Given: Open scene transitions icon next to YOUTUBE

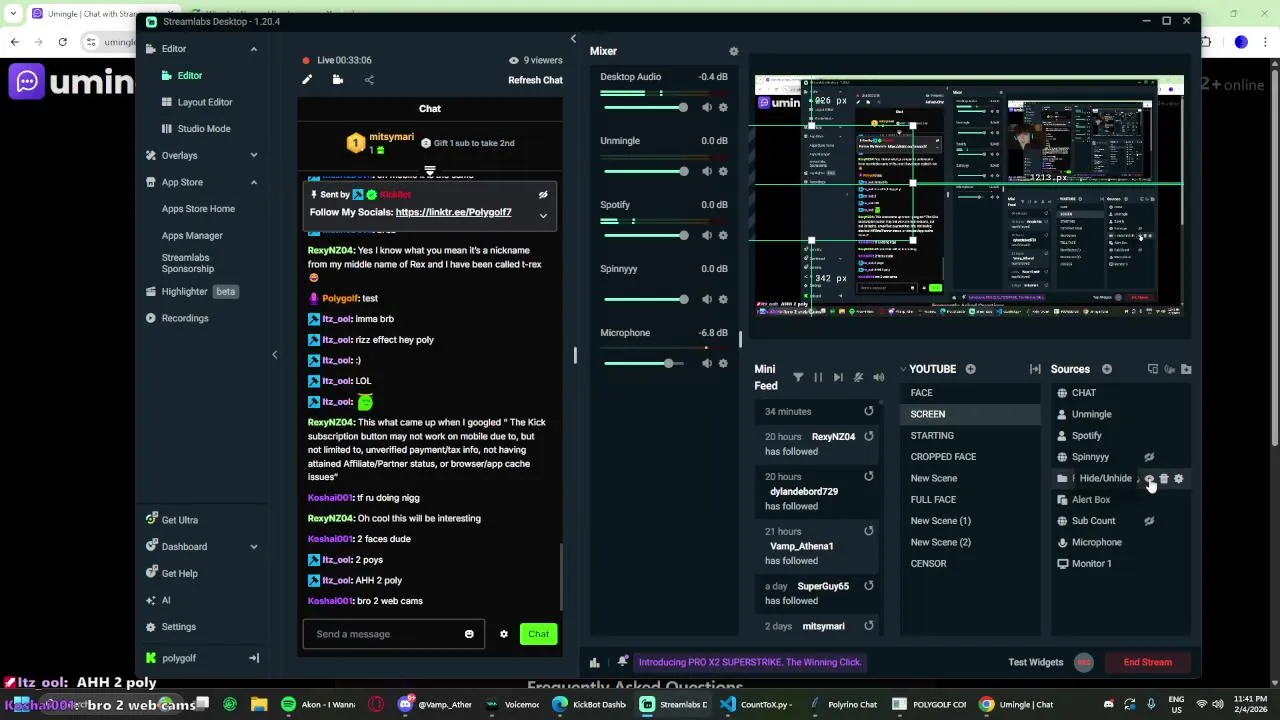Looking at the screenshot, I should [1035, 369].
